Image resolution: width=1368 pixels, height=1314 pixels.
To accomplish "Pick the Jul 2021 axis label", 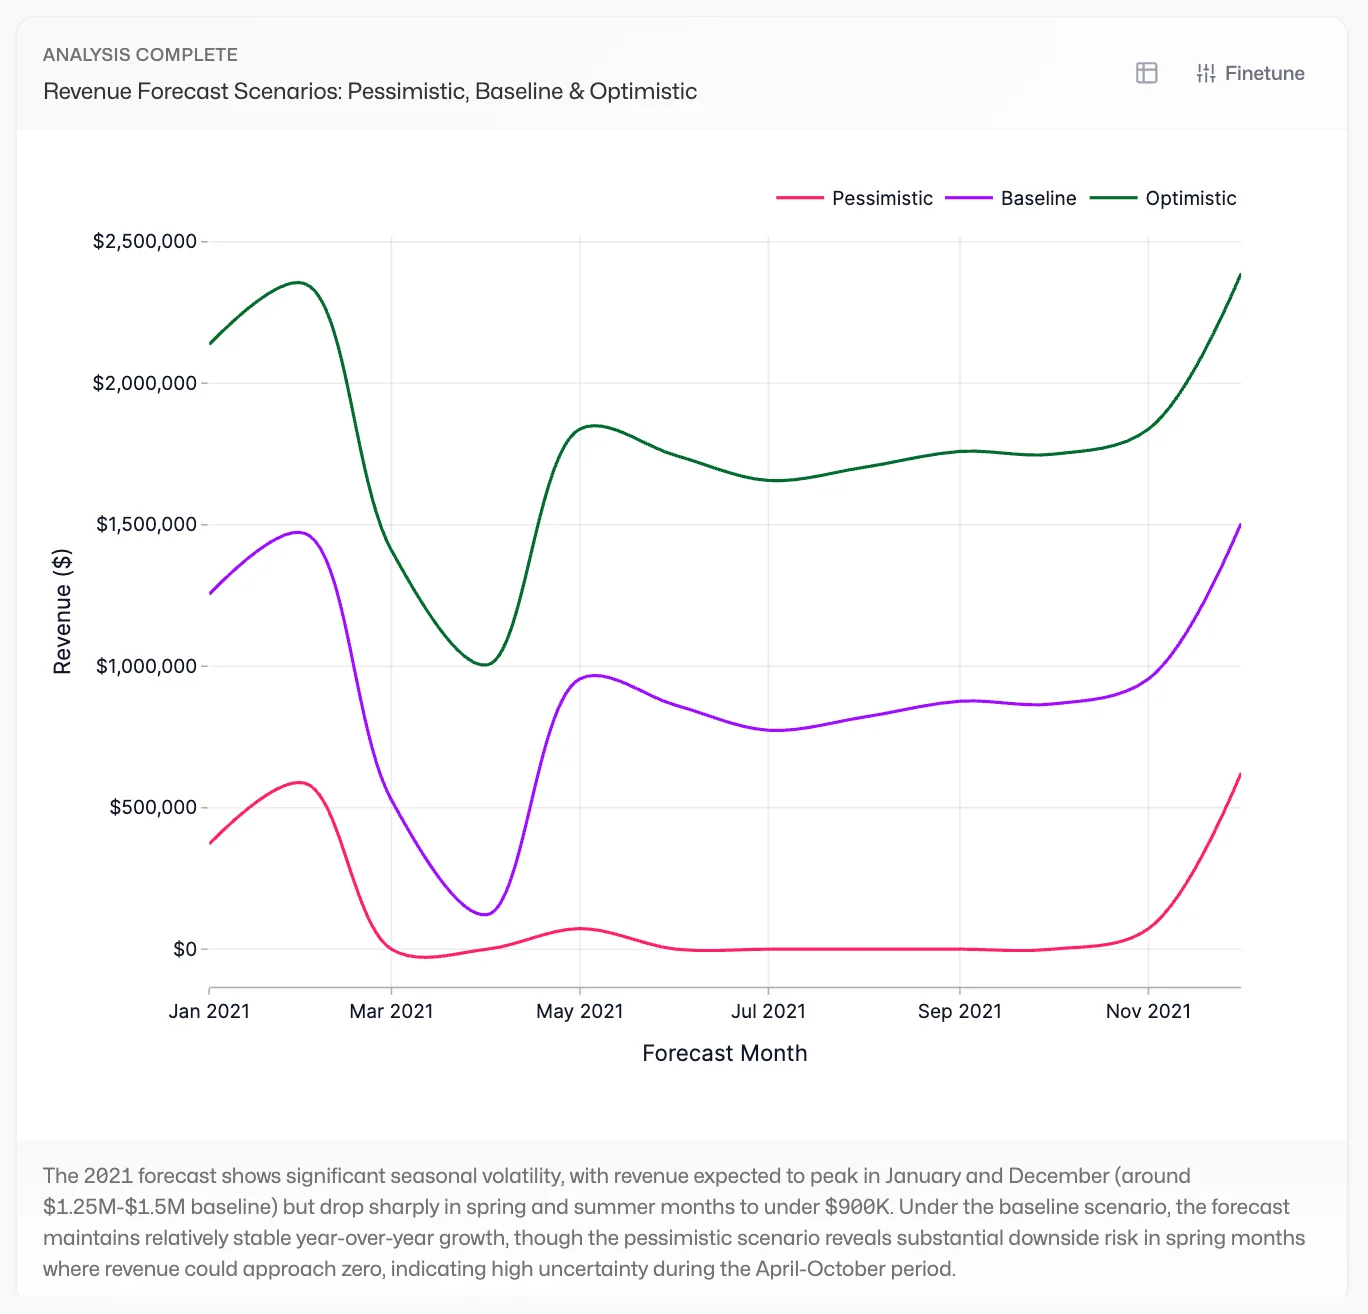I will [x=768, y=1011].
